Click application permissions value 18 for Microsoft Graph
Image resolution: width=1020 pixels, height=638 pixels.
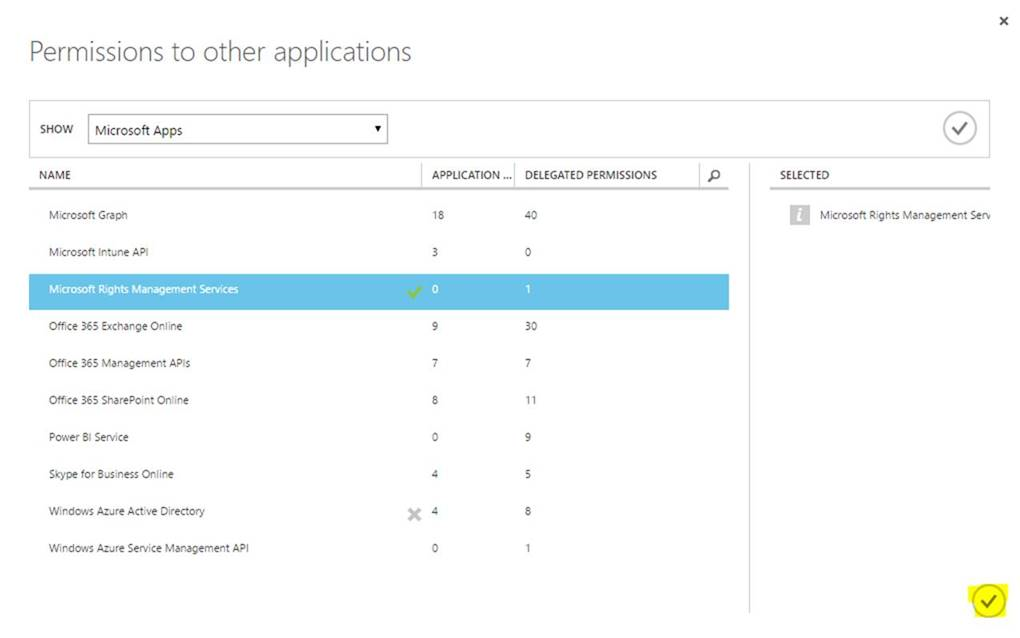tap(438, 215)
